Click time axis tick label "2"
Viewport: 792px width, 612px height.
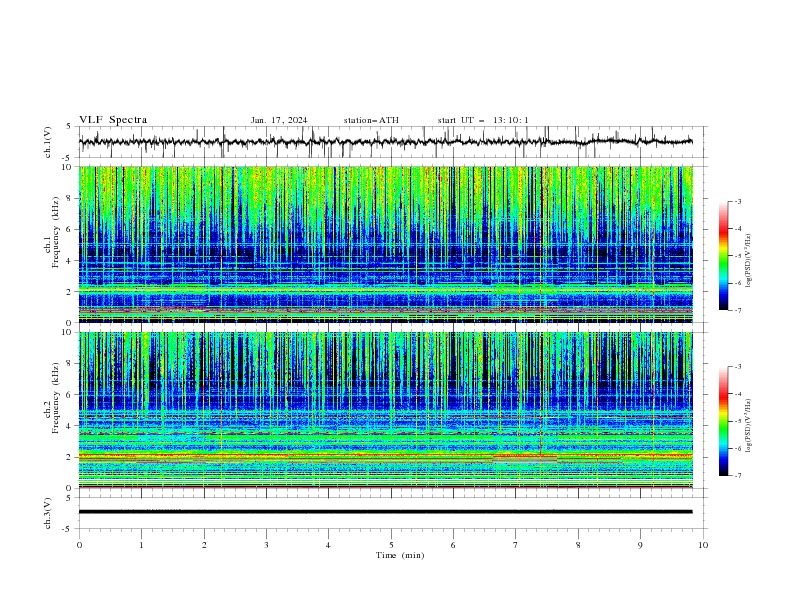point(204,545)
